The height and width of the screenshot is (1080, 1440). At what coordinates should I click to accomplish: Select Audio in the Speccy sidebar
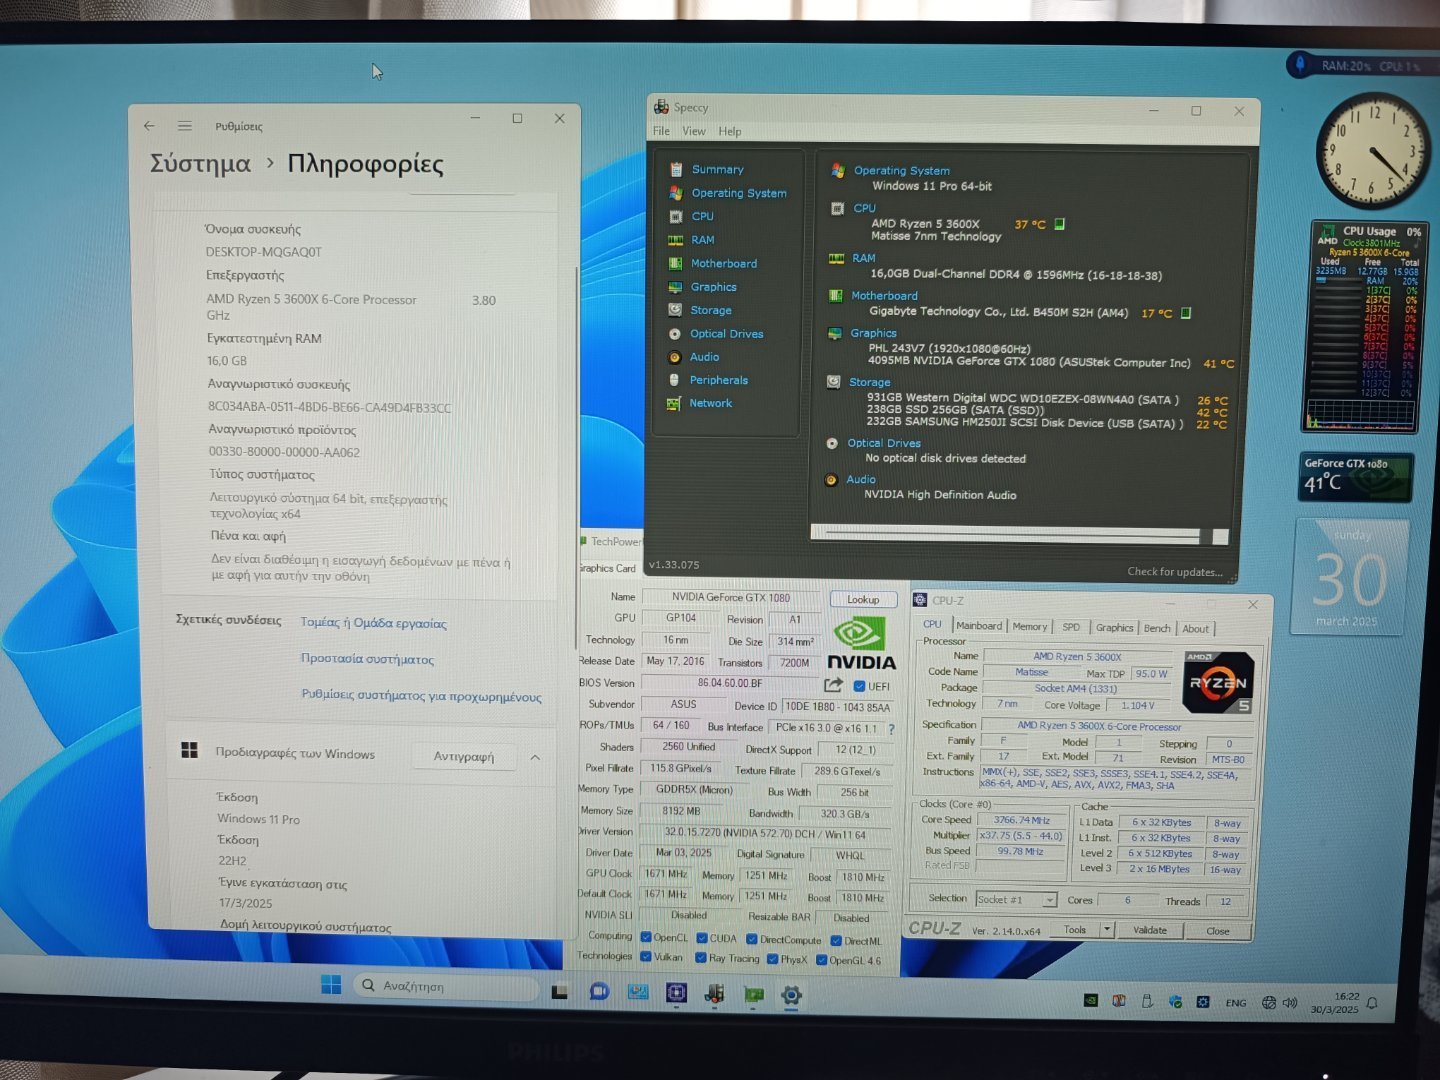tap(704, 357)
